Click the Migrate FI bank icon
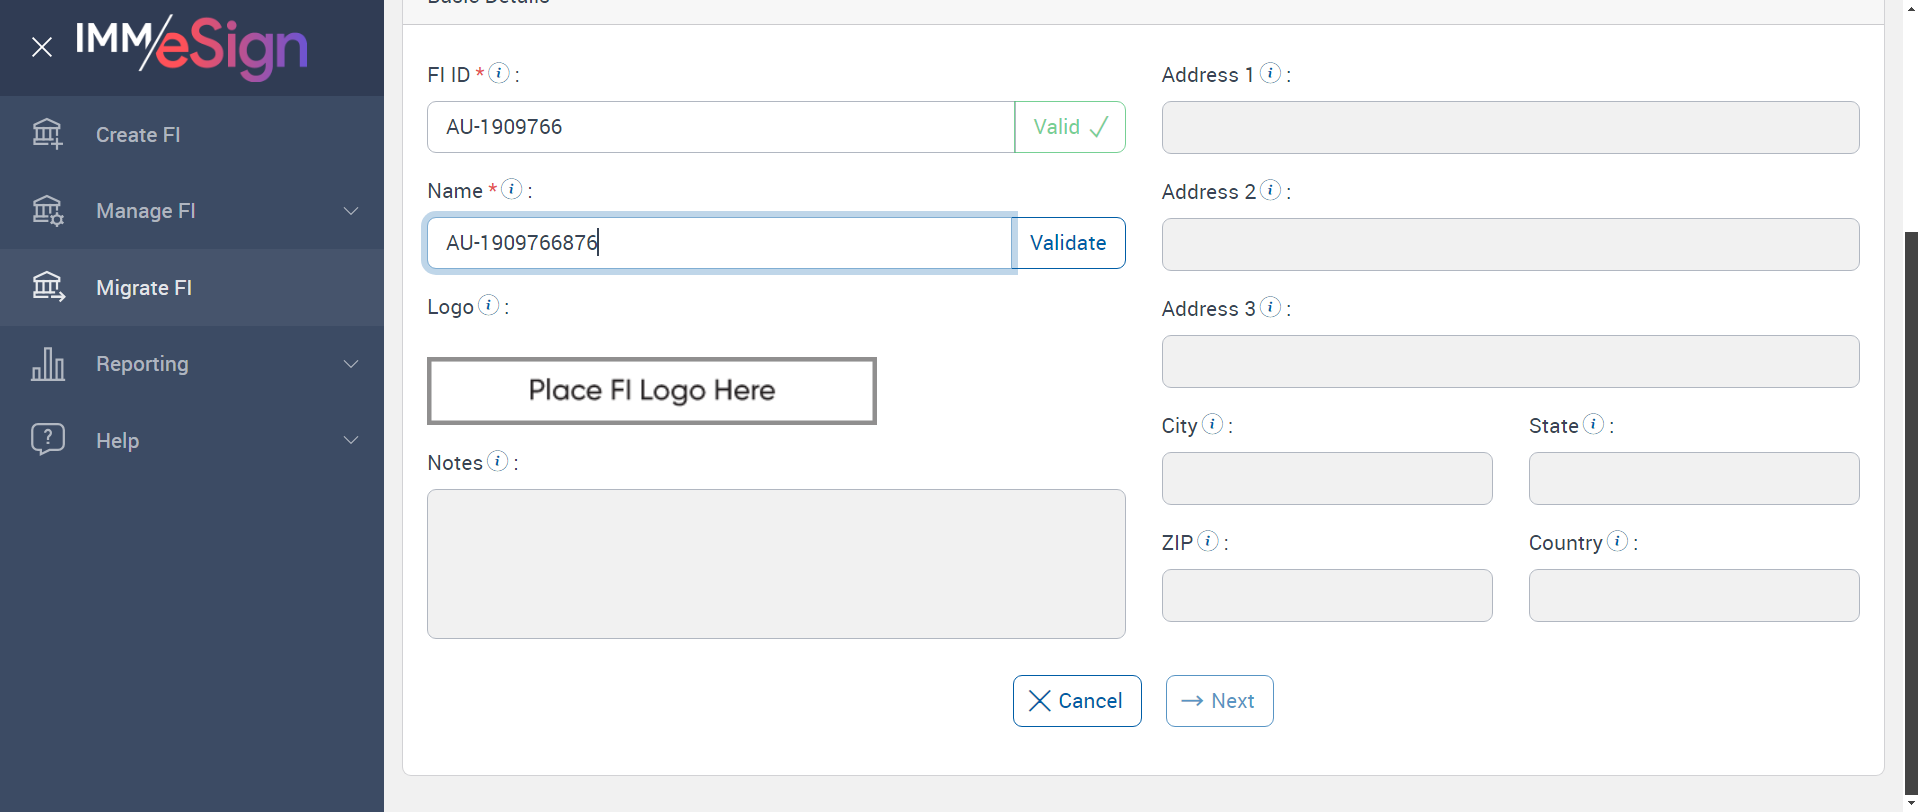 pyautogui.click(x=48, y=287)
